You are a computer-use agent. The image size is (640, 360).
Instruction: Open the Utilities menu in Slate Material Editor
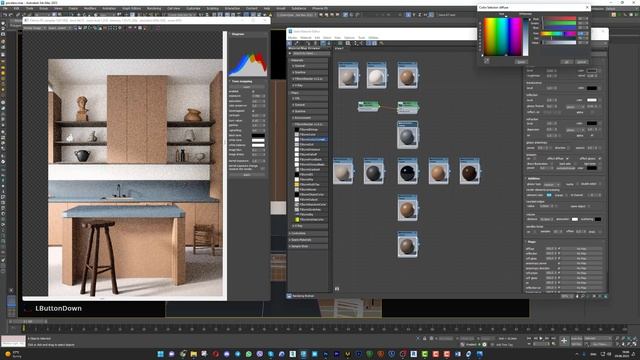[x=373, y=38]
